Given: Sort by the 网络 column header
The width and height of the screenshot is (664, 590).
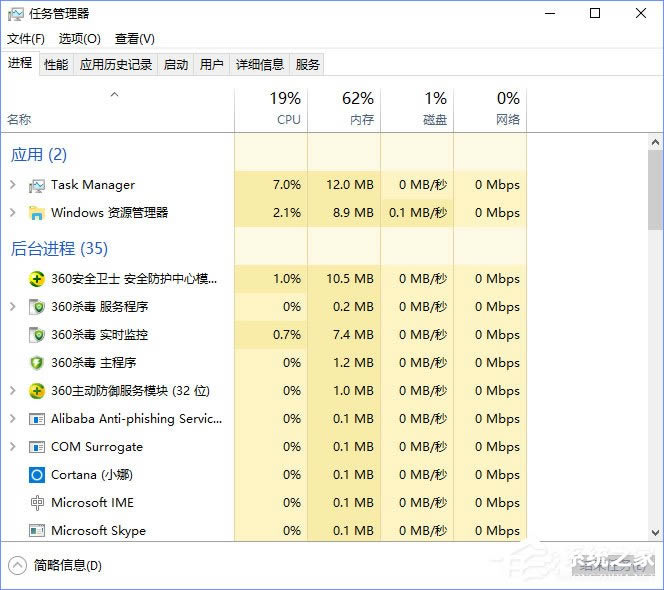Looking at the screenshot, I should tap(490, 110).
